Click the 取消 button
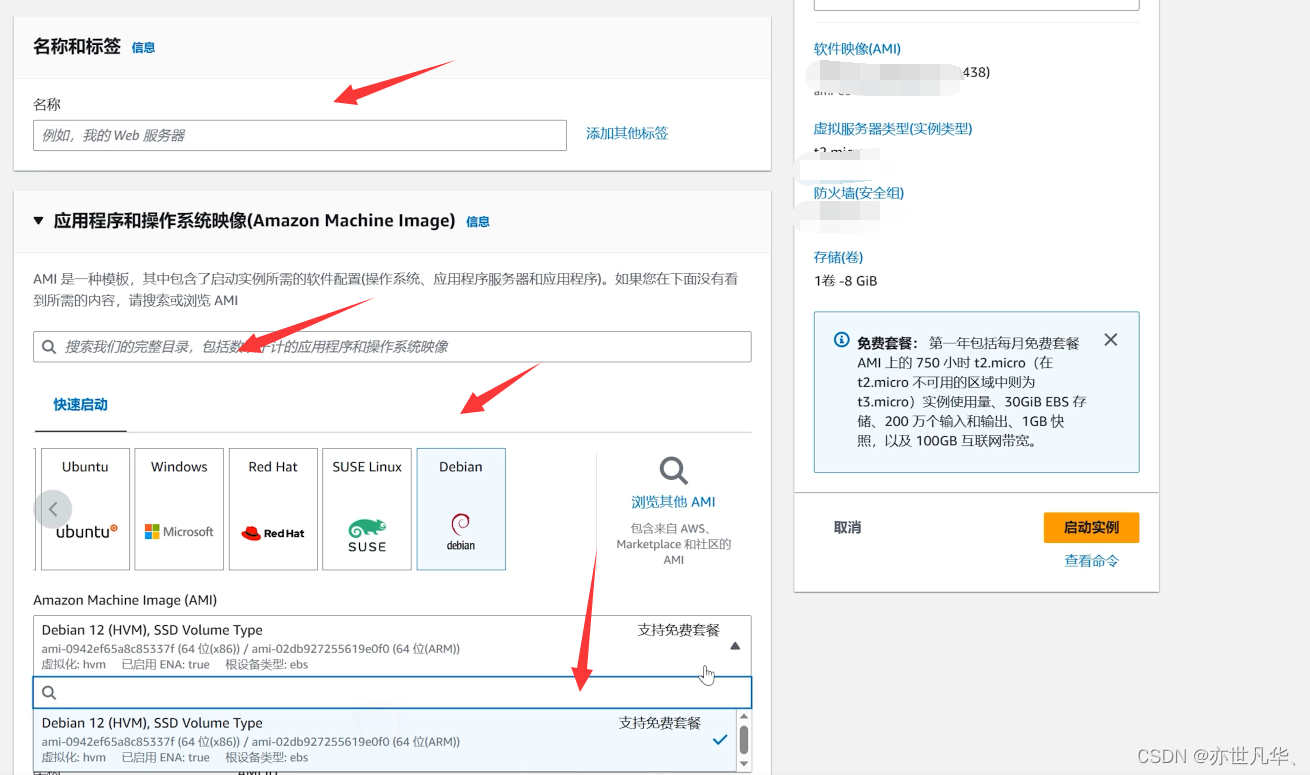This screenshot has height=775, width=1310. pyautogui.click(x=847, y=527)
